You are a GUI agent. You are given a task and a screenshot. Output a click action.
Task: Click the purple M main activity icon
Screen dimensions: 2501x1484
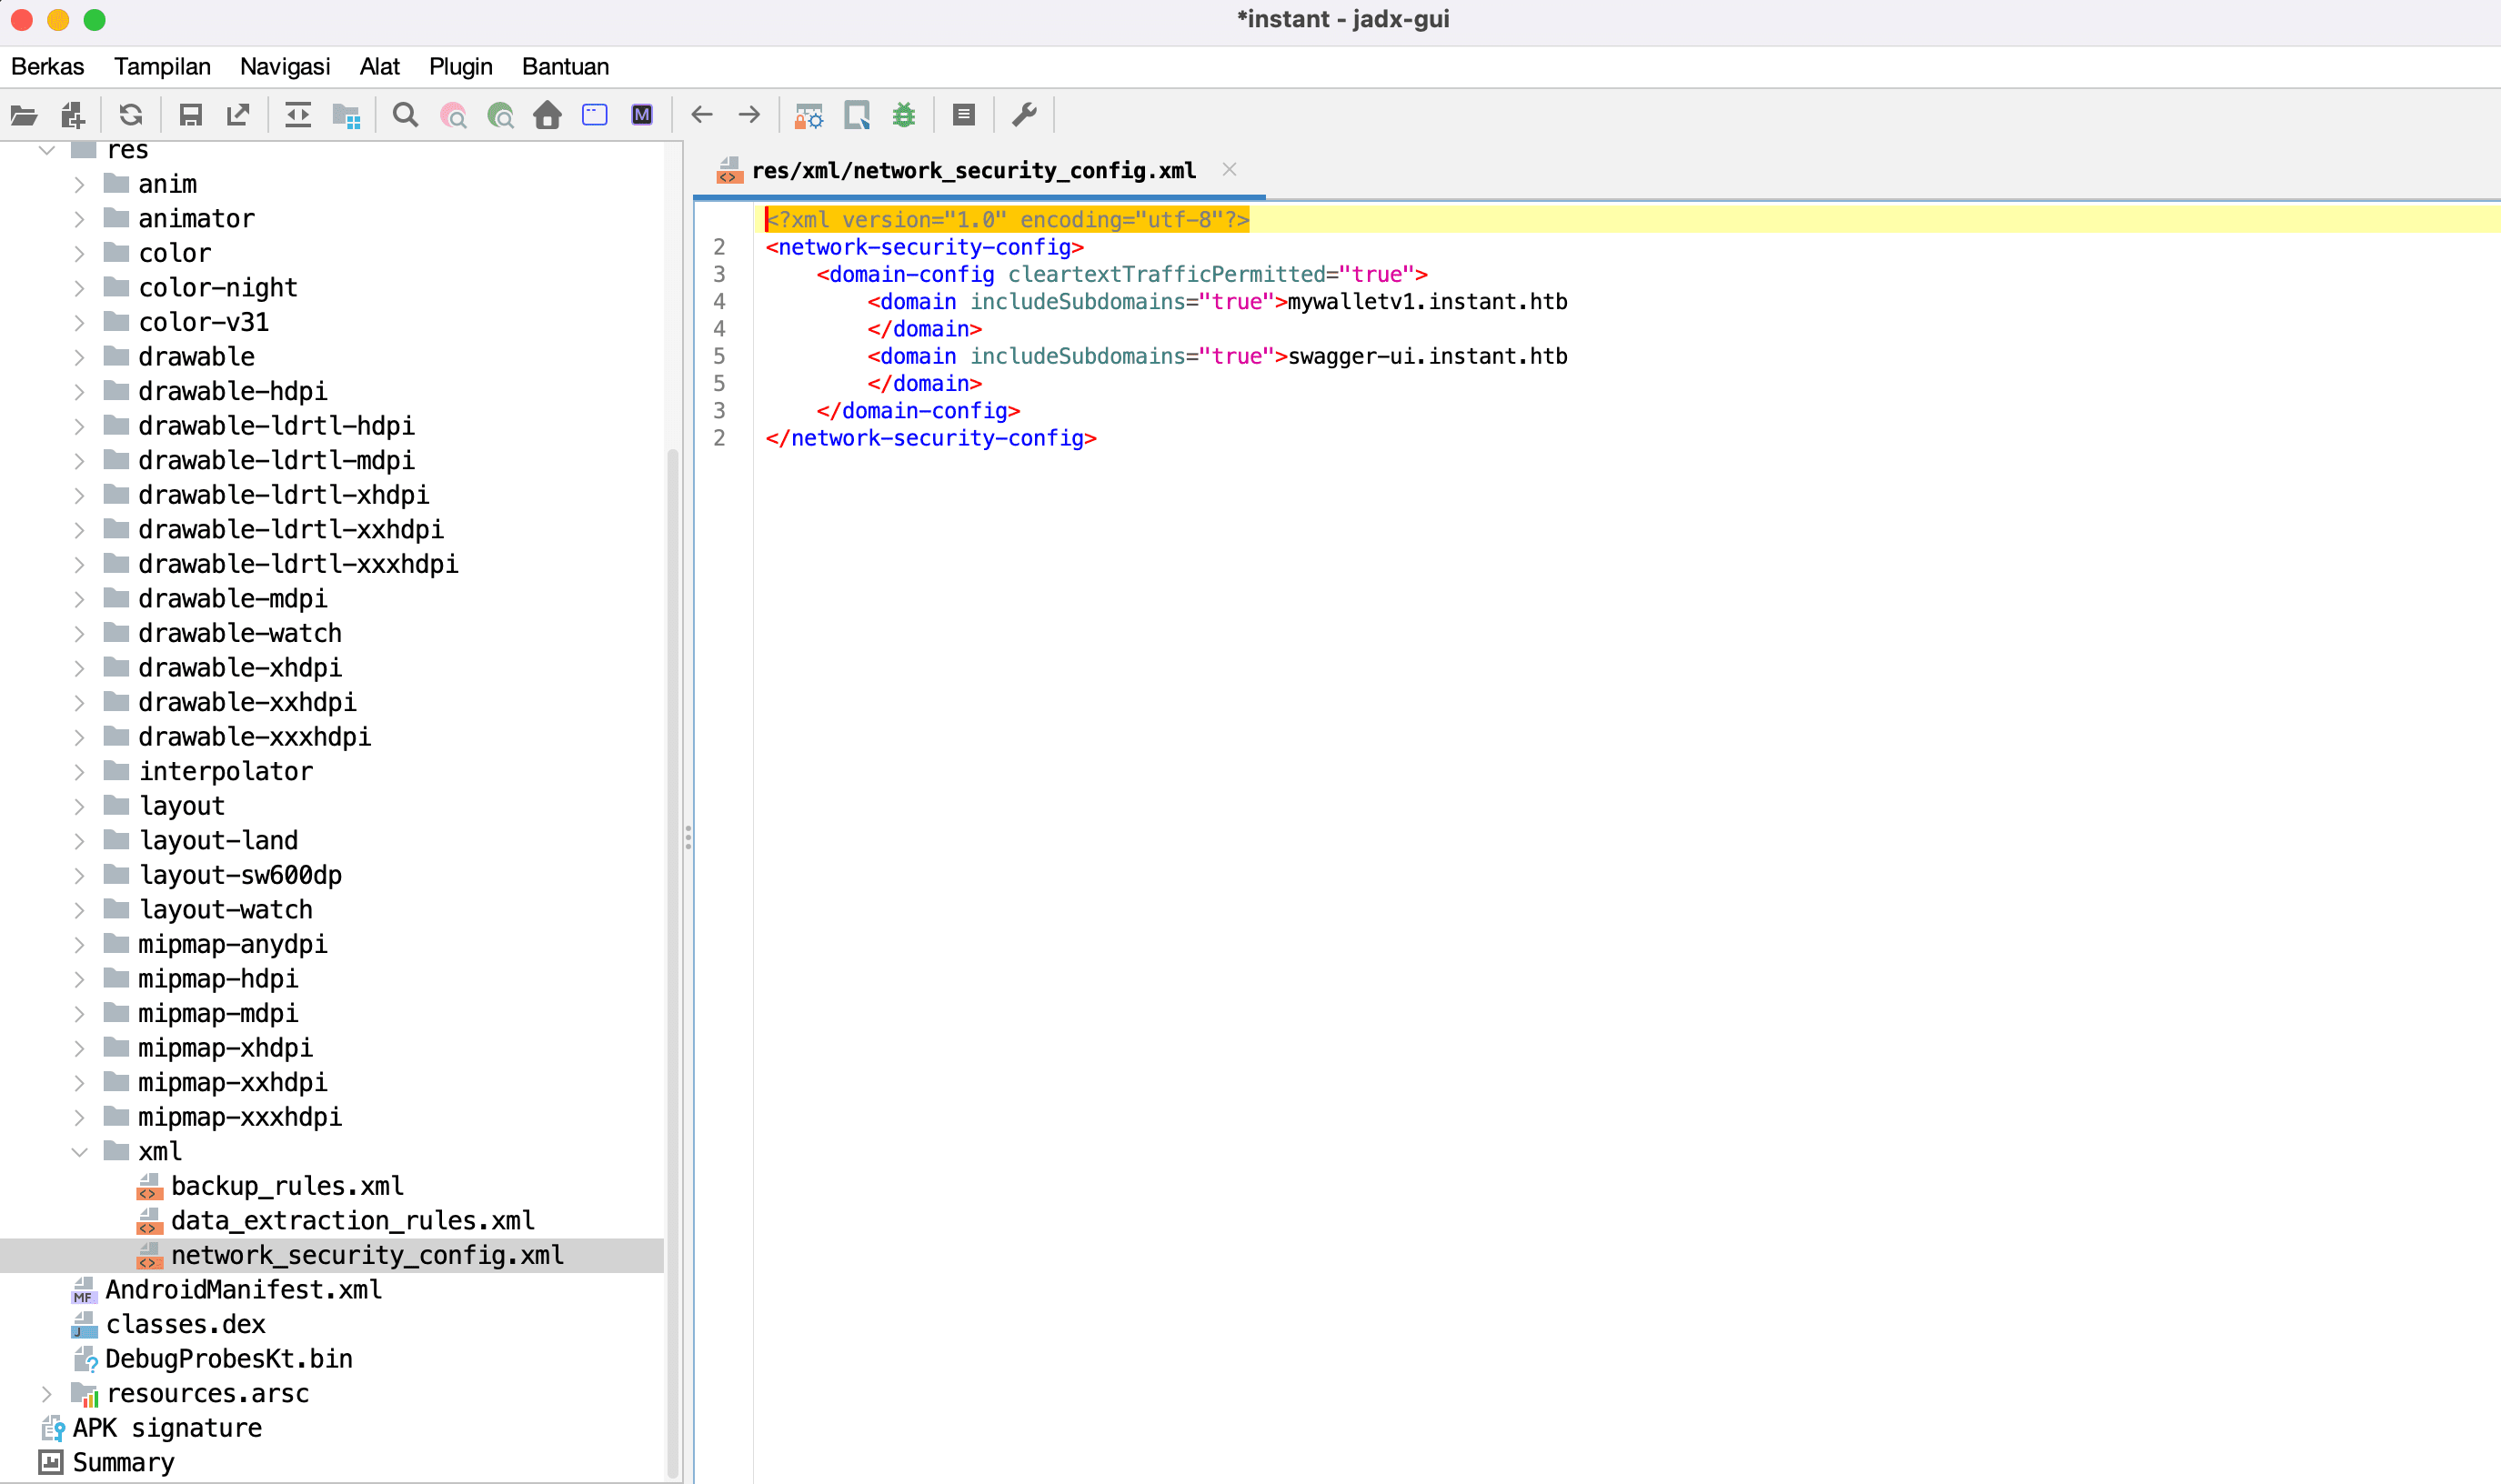coord(642,115)
